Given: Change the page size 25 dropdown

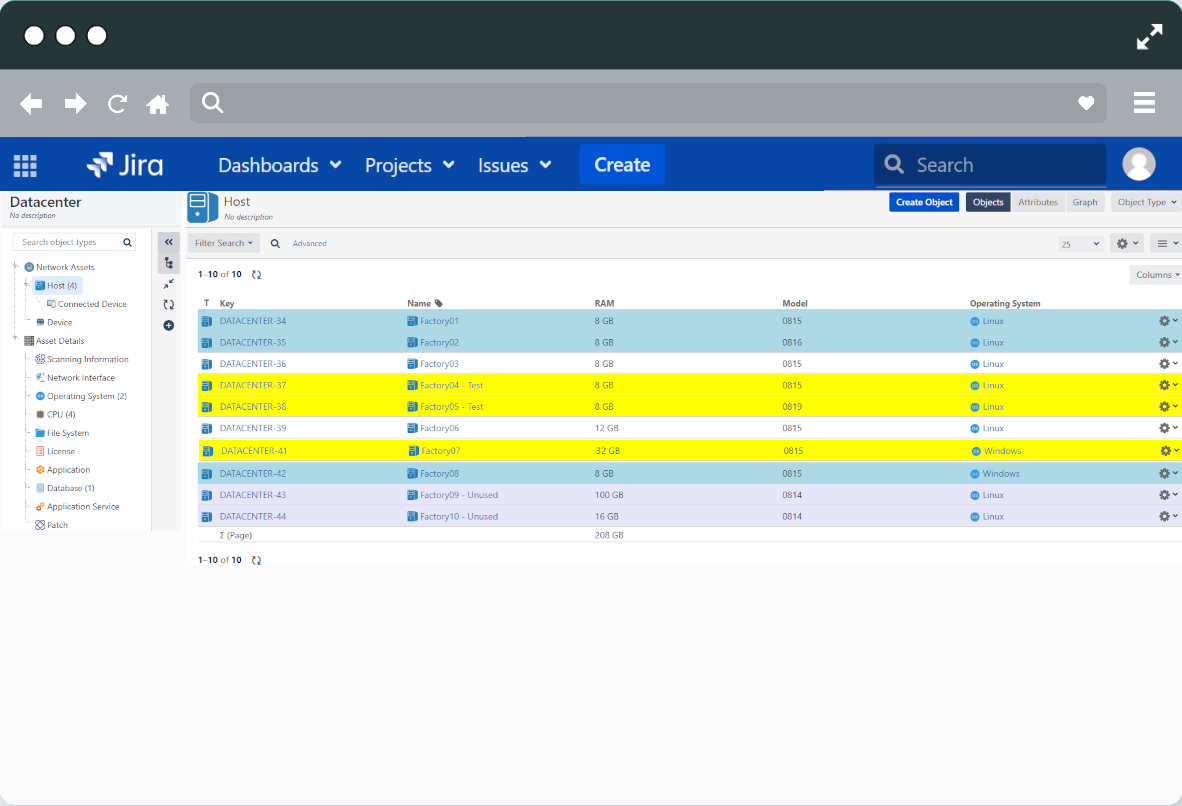Looking at the screenshot, I should (x=1080, y=244).
